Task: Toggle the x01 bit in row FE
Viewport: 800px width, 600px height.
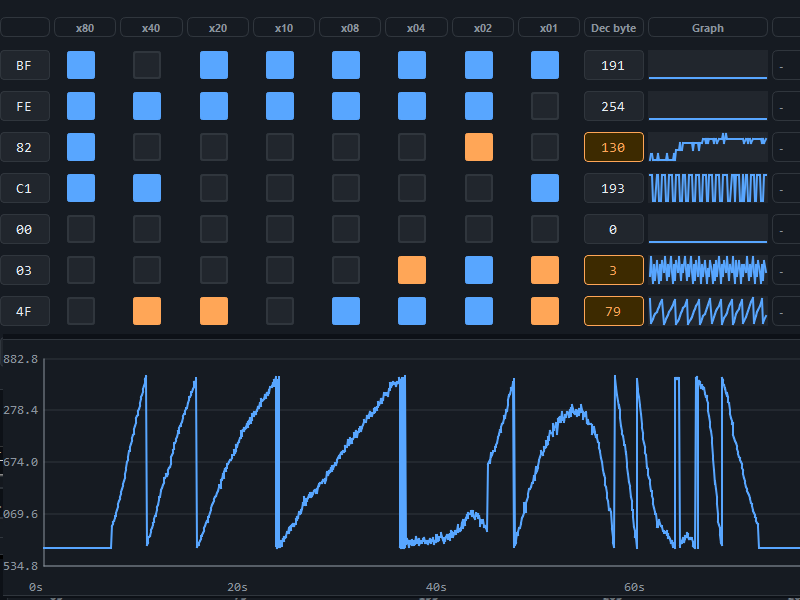Action: click(545, 106)
